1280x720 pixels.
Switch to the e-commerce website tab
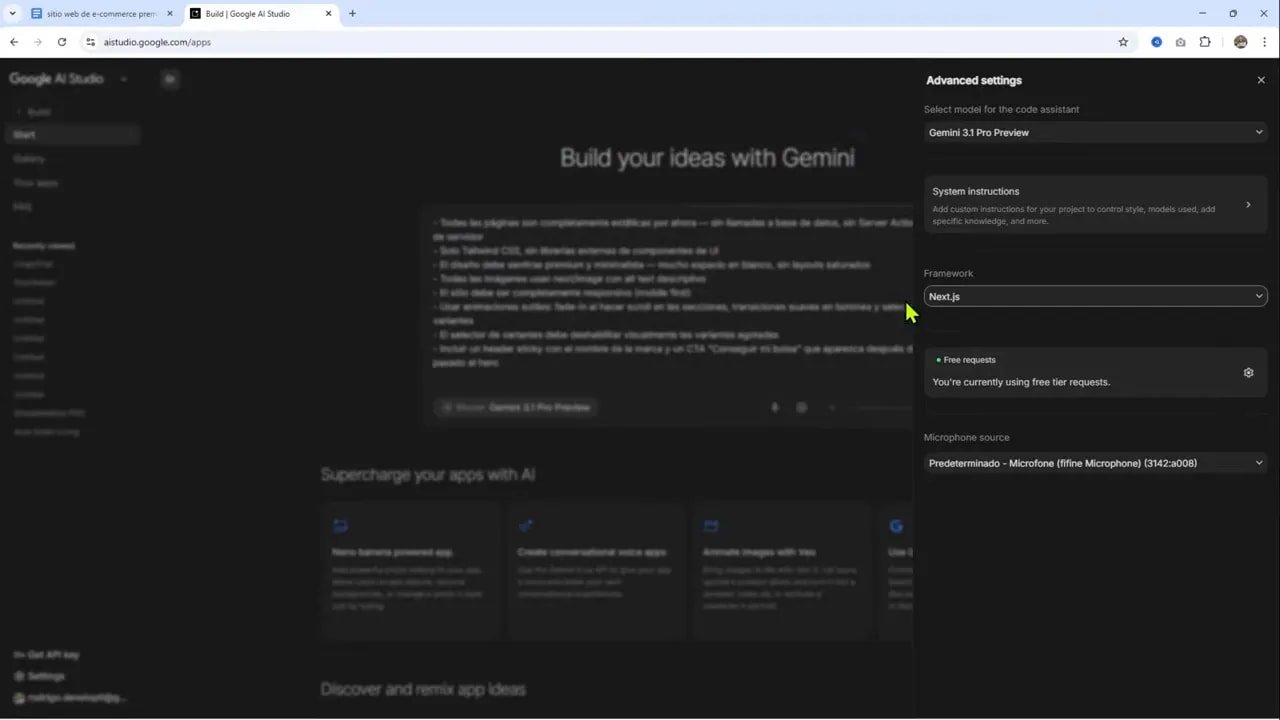(100, 14)
